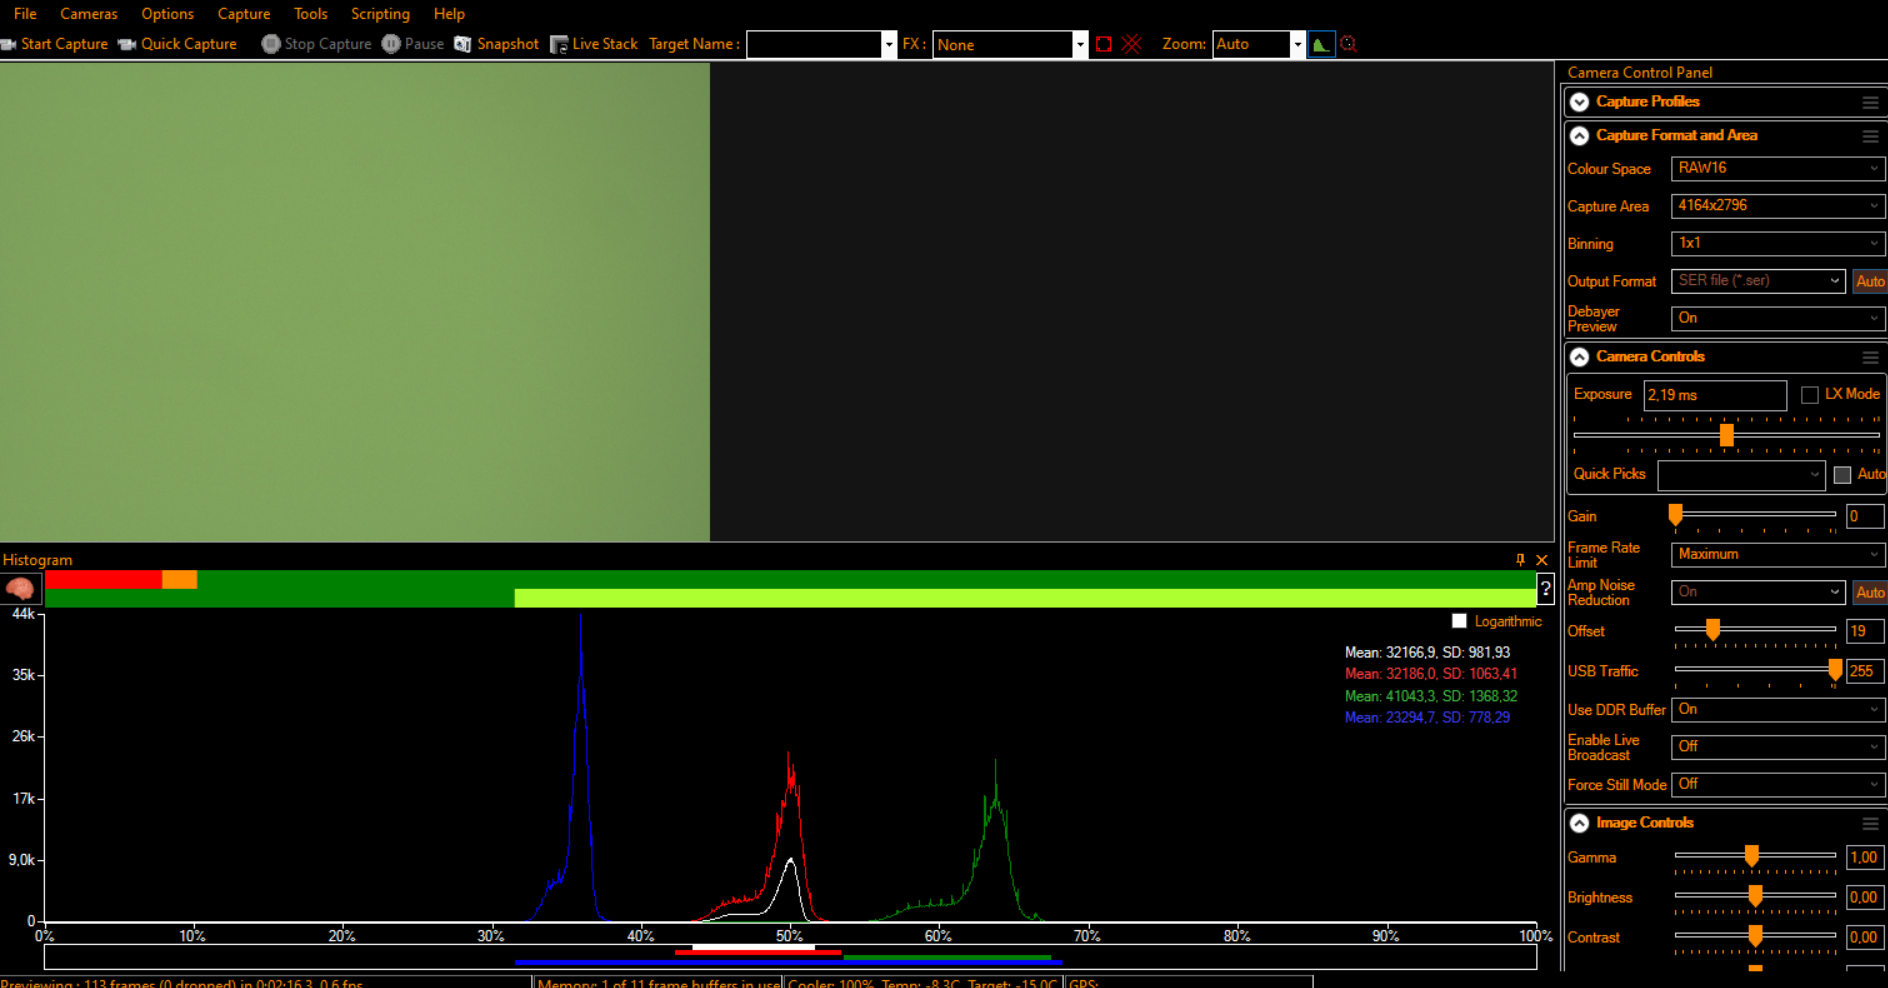Open the Scripting menu

click(x=380, y=14)
